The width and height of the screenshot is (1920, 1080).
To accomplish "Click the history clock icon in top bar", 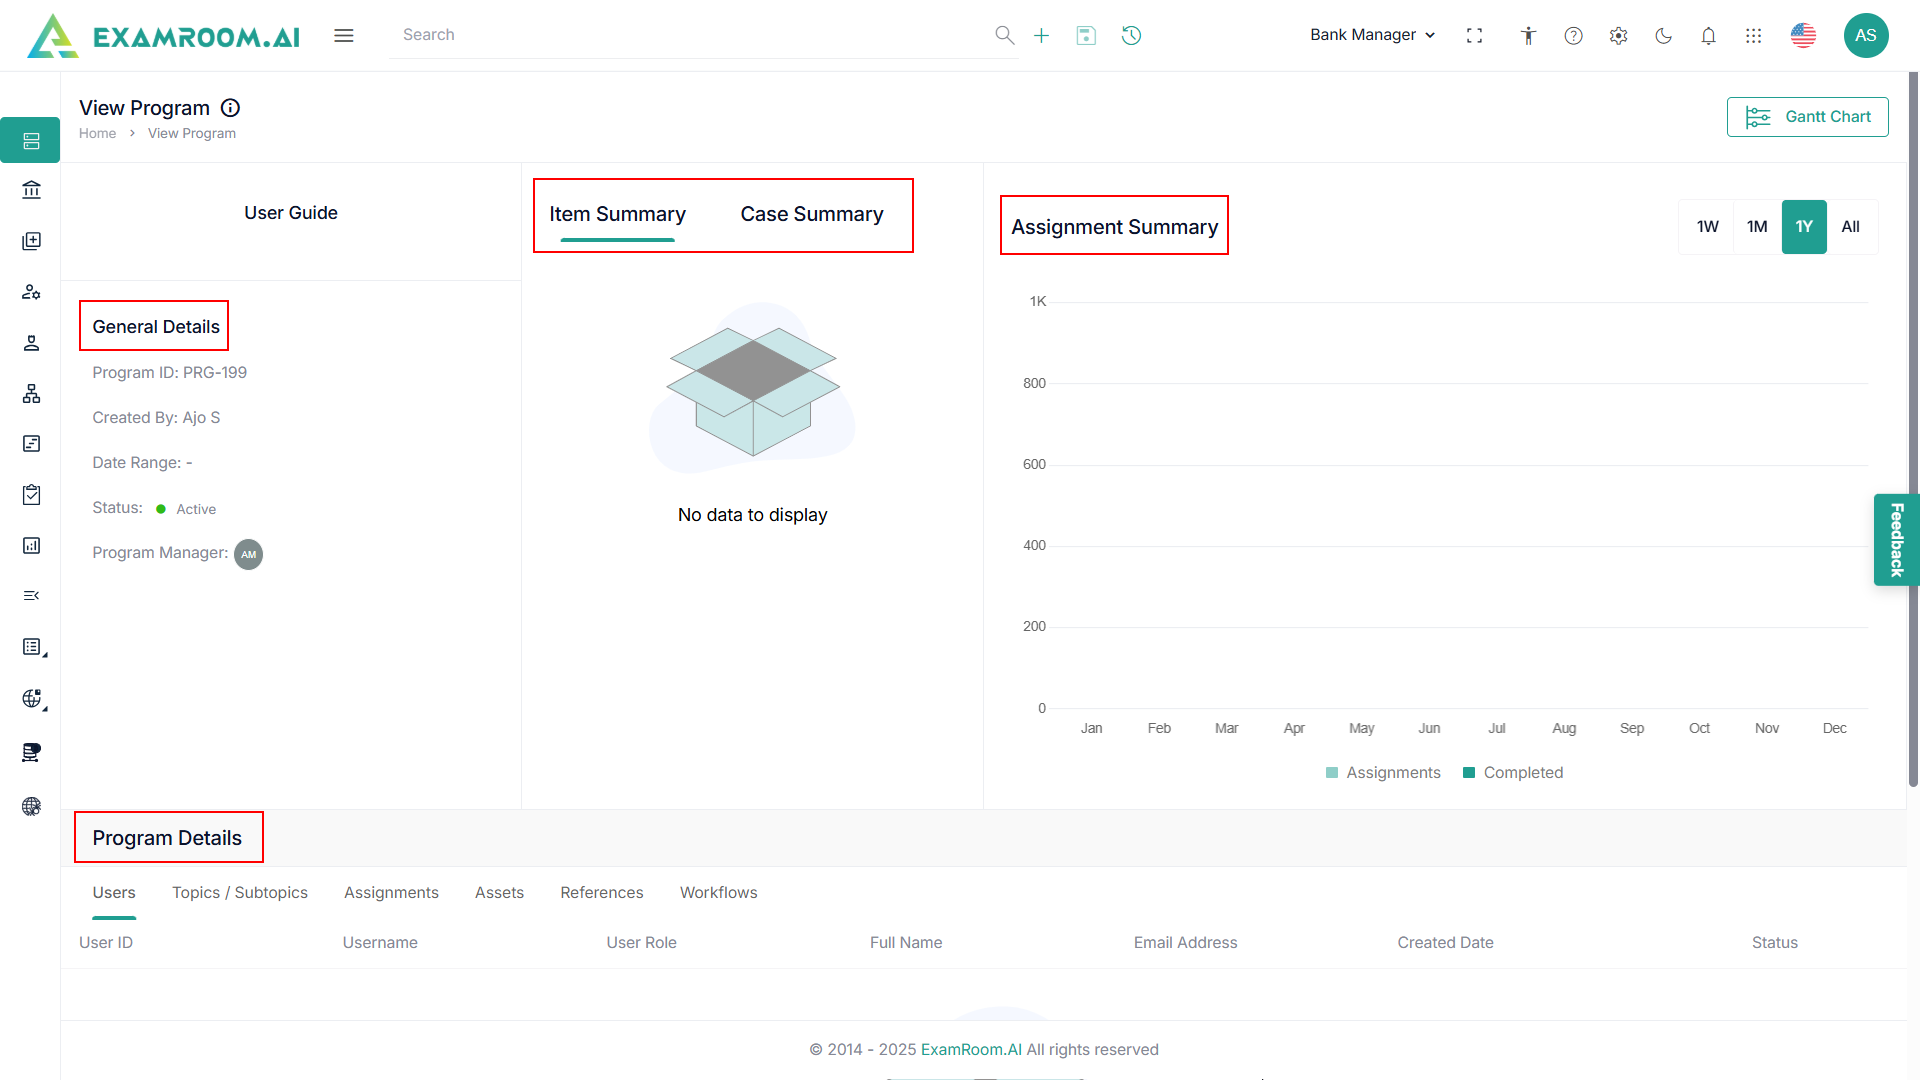I will (x=1131, y=36).
